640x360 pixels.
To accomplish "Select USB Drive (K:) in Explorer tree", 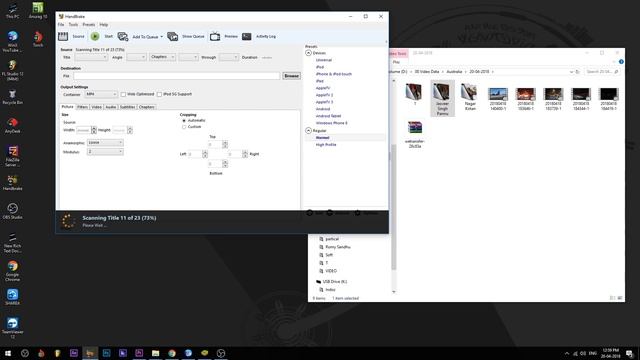I will coord(335,282).
